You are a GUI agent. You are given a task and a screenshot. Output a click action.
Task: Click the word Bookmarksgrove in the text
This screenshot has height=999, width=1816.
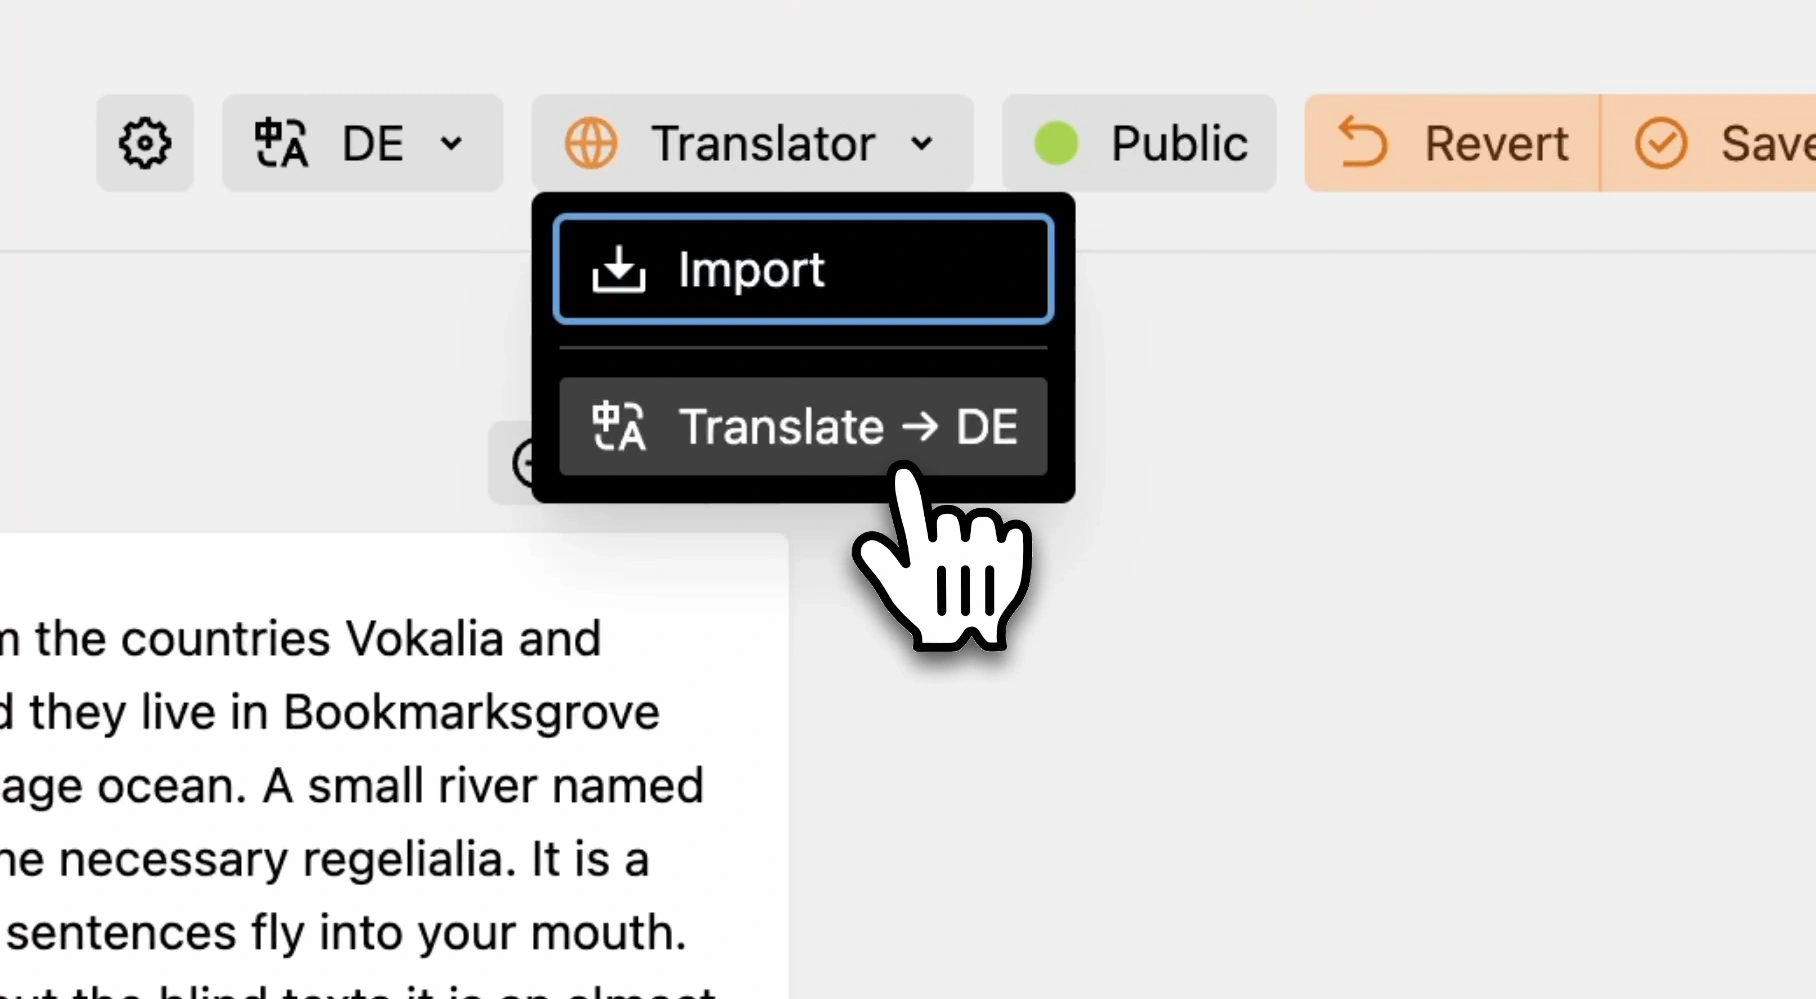(470, 711)
